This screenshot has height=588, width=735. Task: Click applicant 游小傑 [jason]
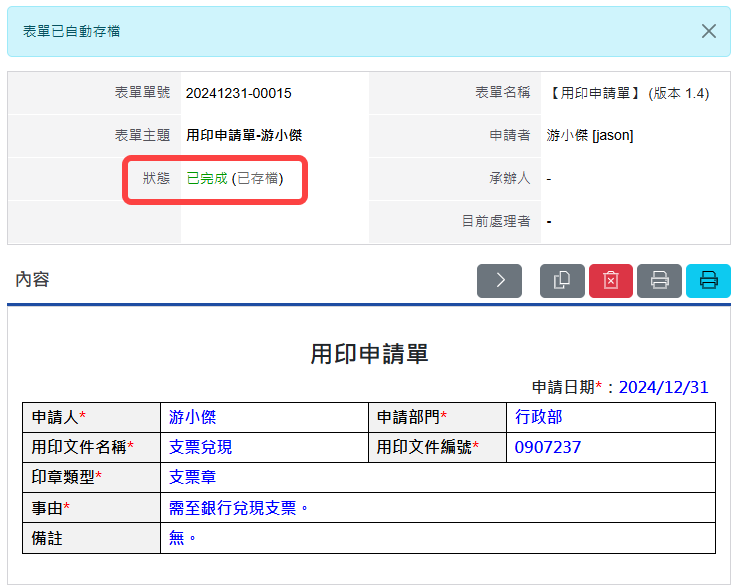click(590, 136)
